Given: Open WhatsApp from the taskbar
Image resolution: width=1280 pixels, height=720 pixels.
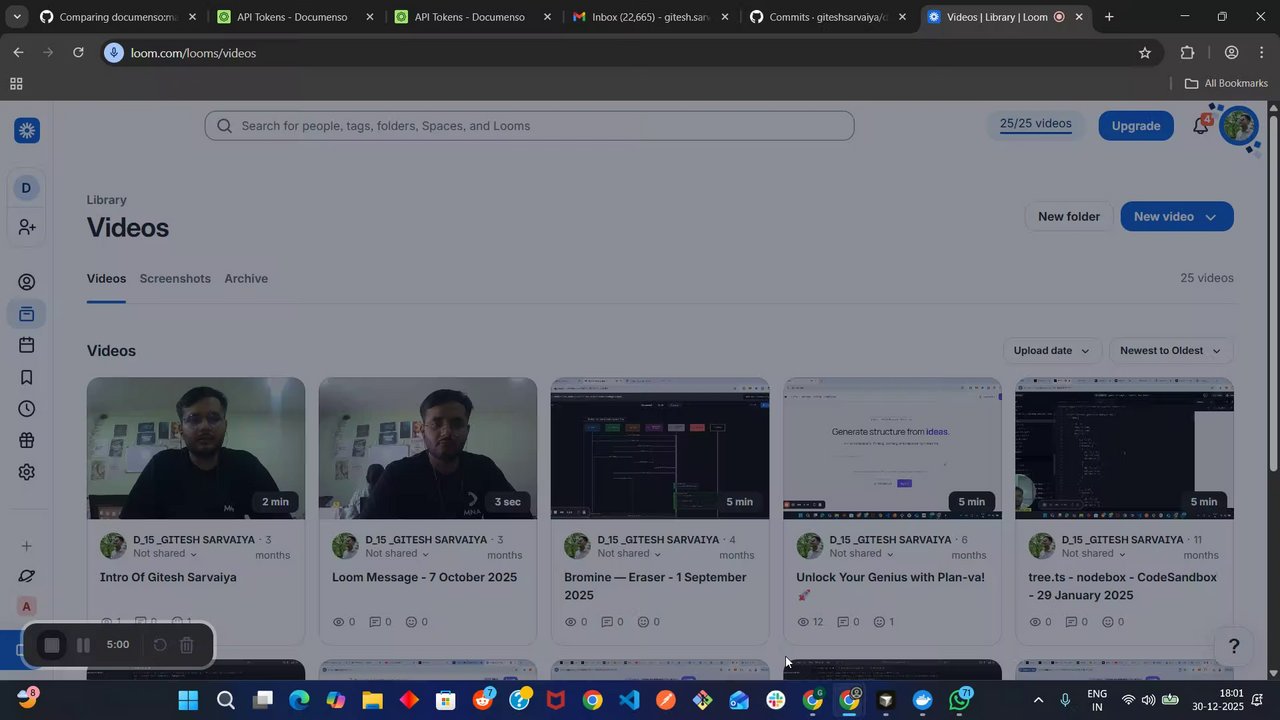Looking at the screenshot, I should click(x=960, y=700).
